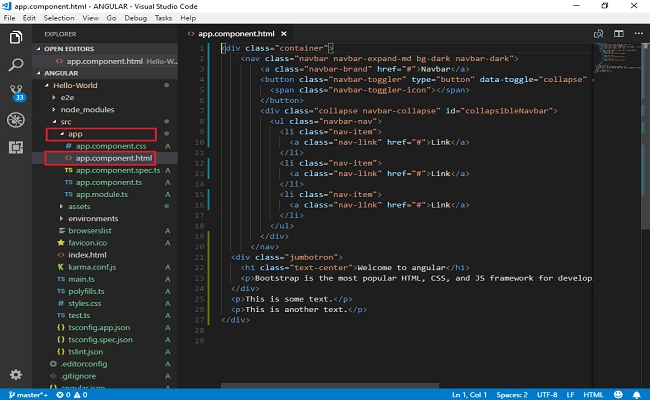The width and height of the screenshot is (650, 400).
Task: Open polyfills.ts file
Action: [105, 291]
